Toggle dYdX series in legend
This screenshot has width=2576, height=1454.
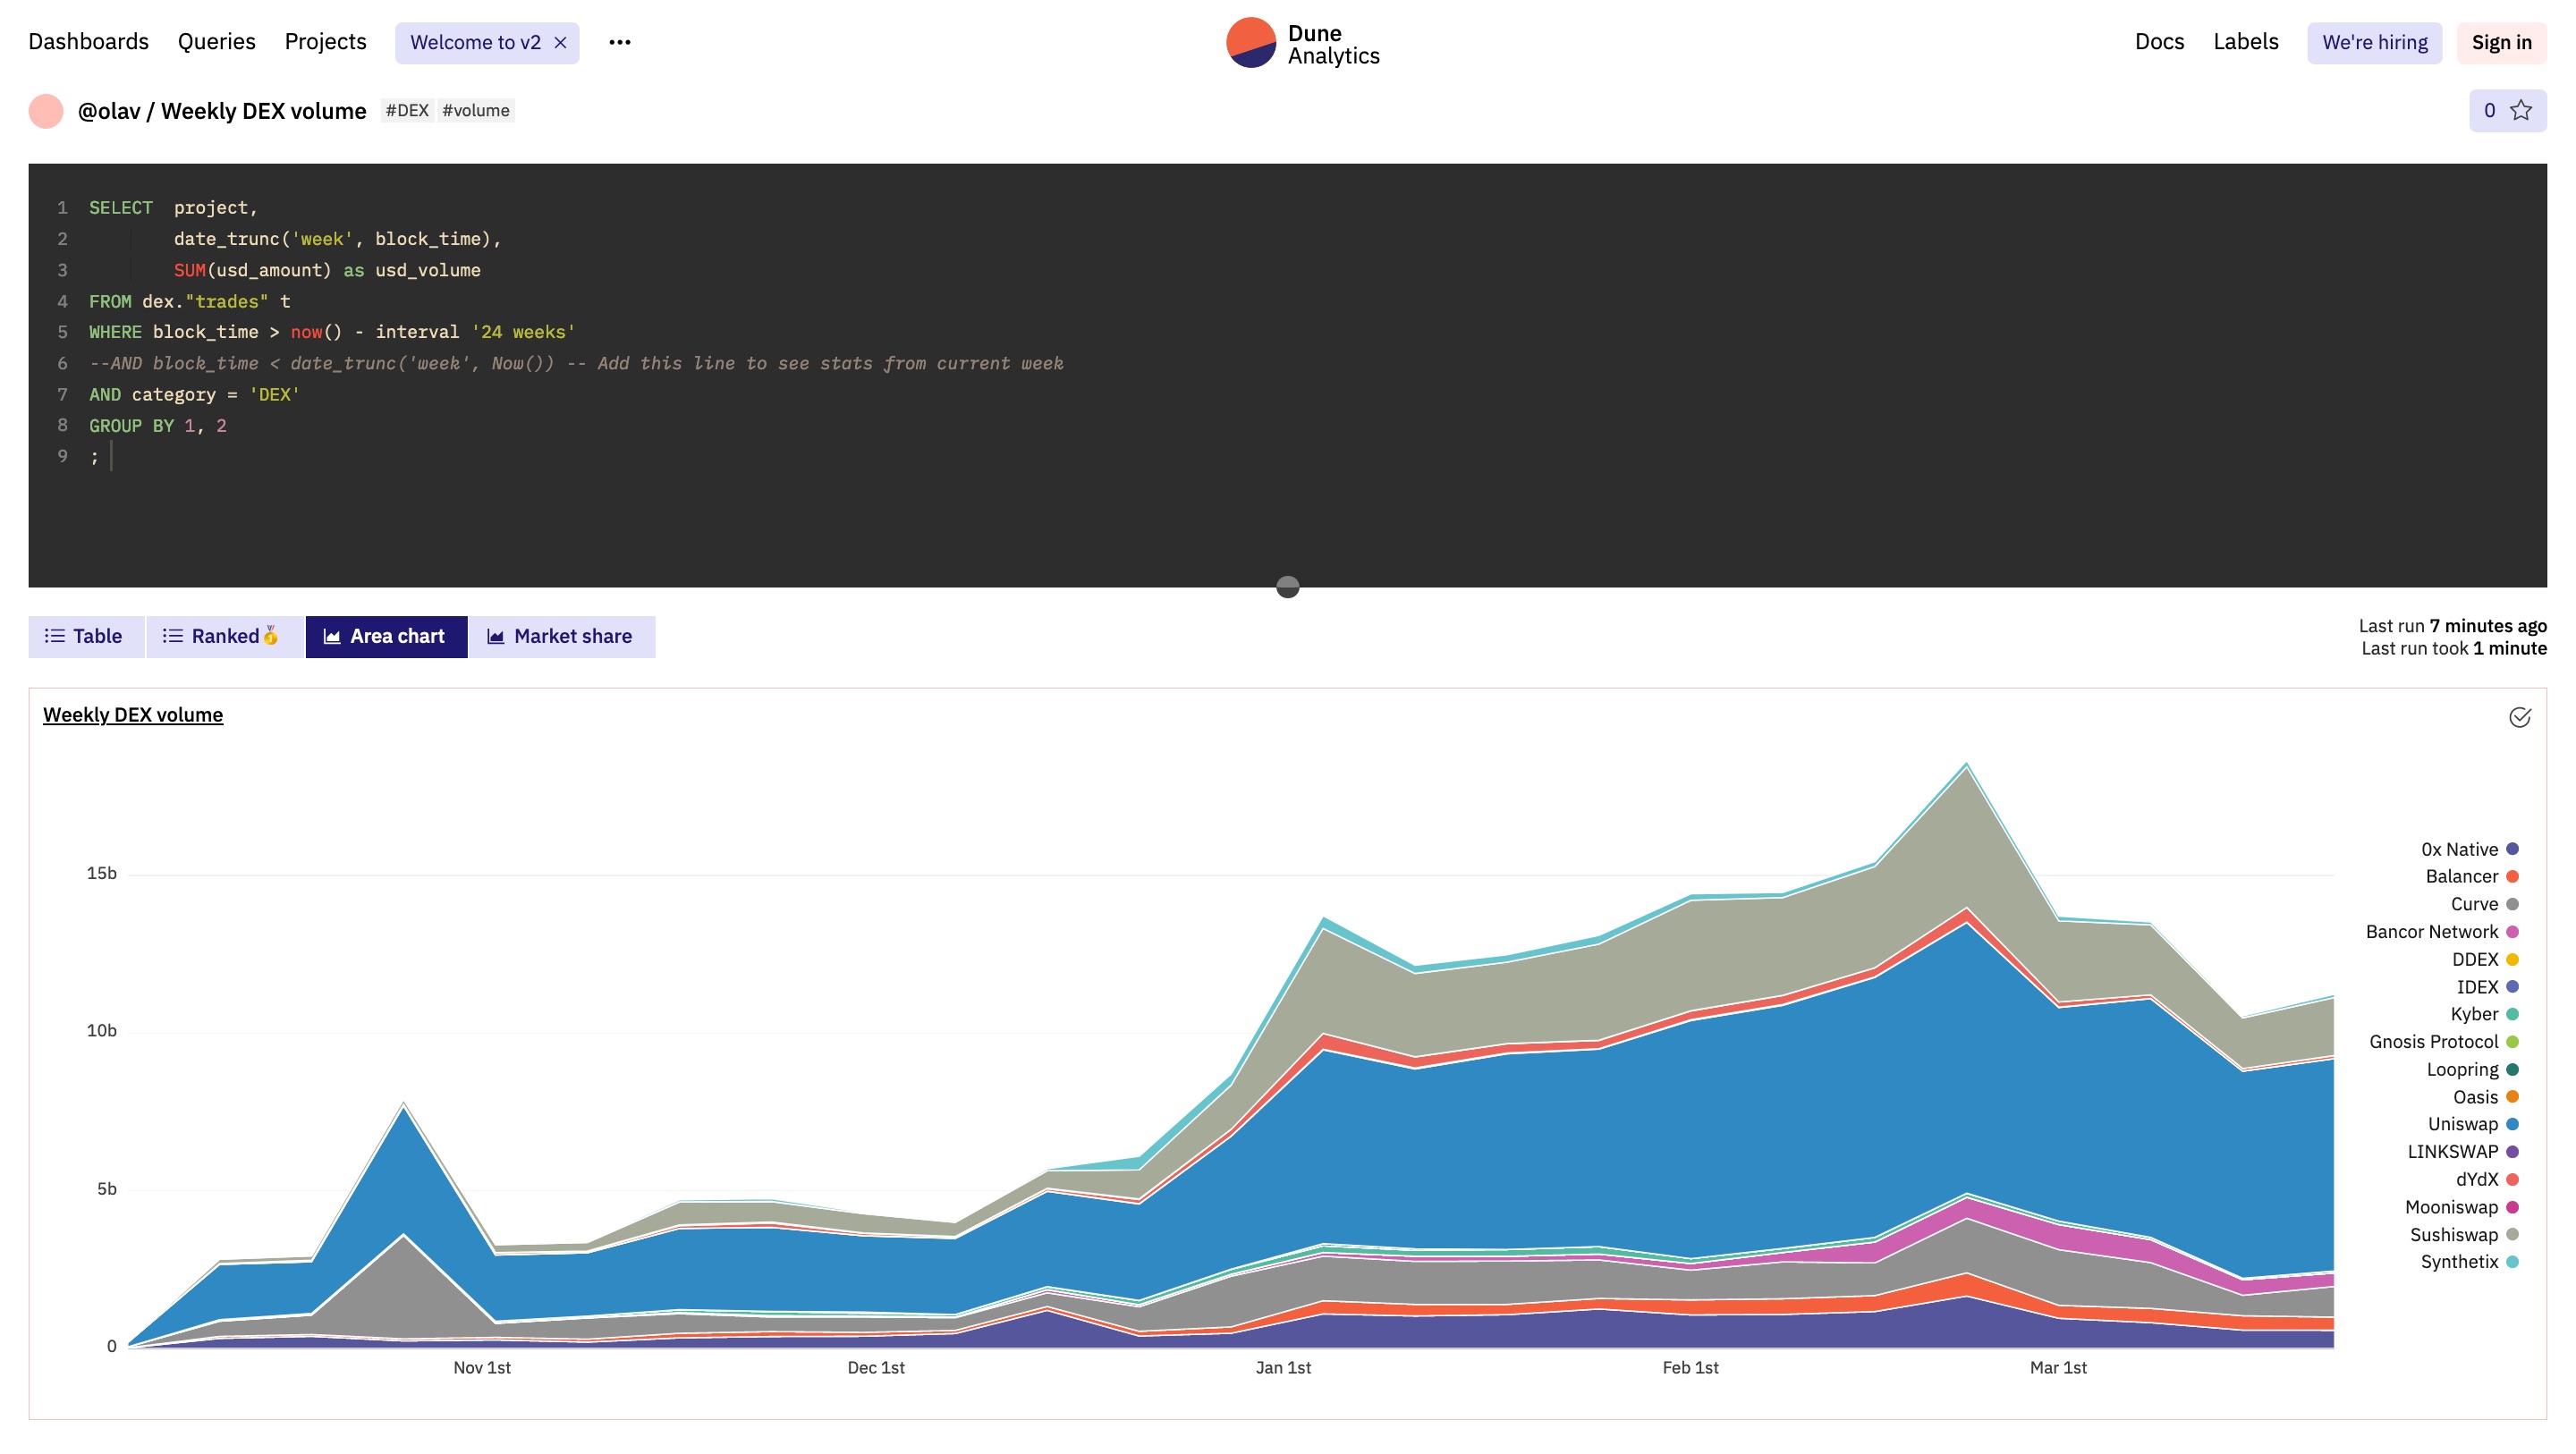tap(2487, 1180)
